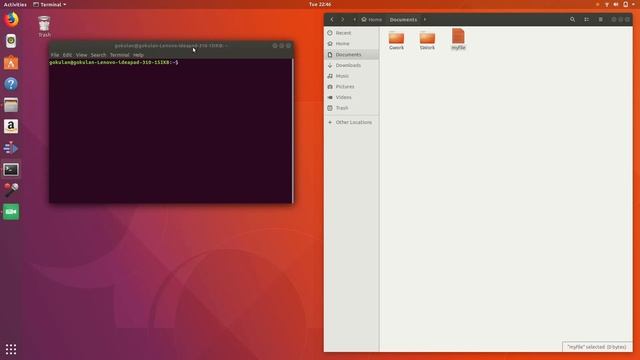Launch the green video camera app
640x360 pixels.
[x=11, y=212]
